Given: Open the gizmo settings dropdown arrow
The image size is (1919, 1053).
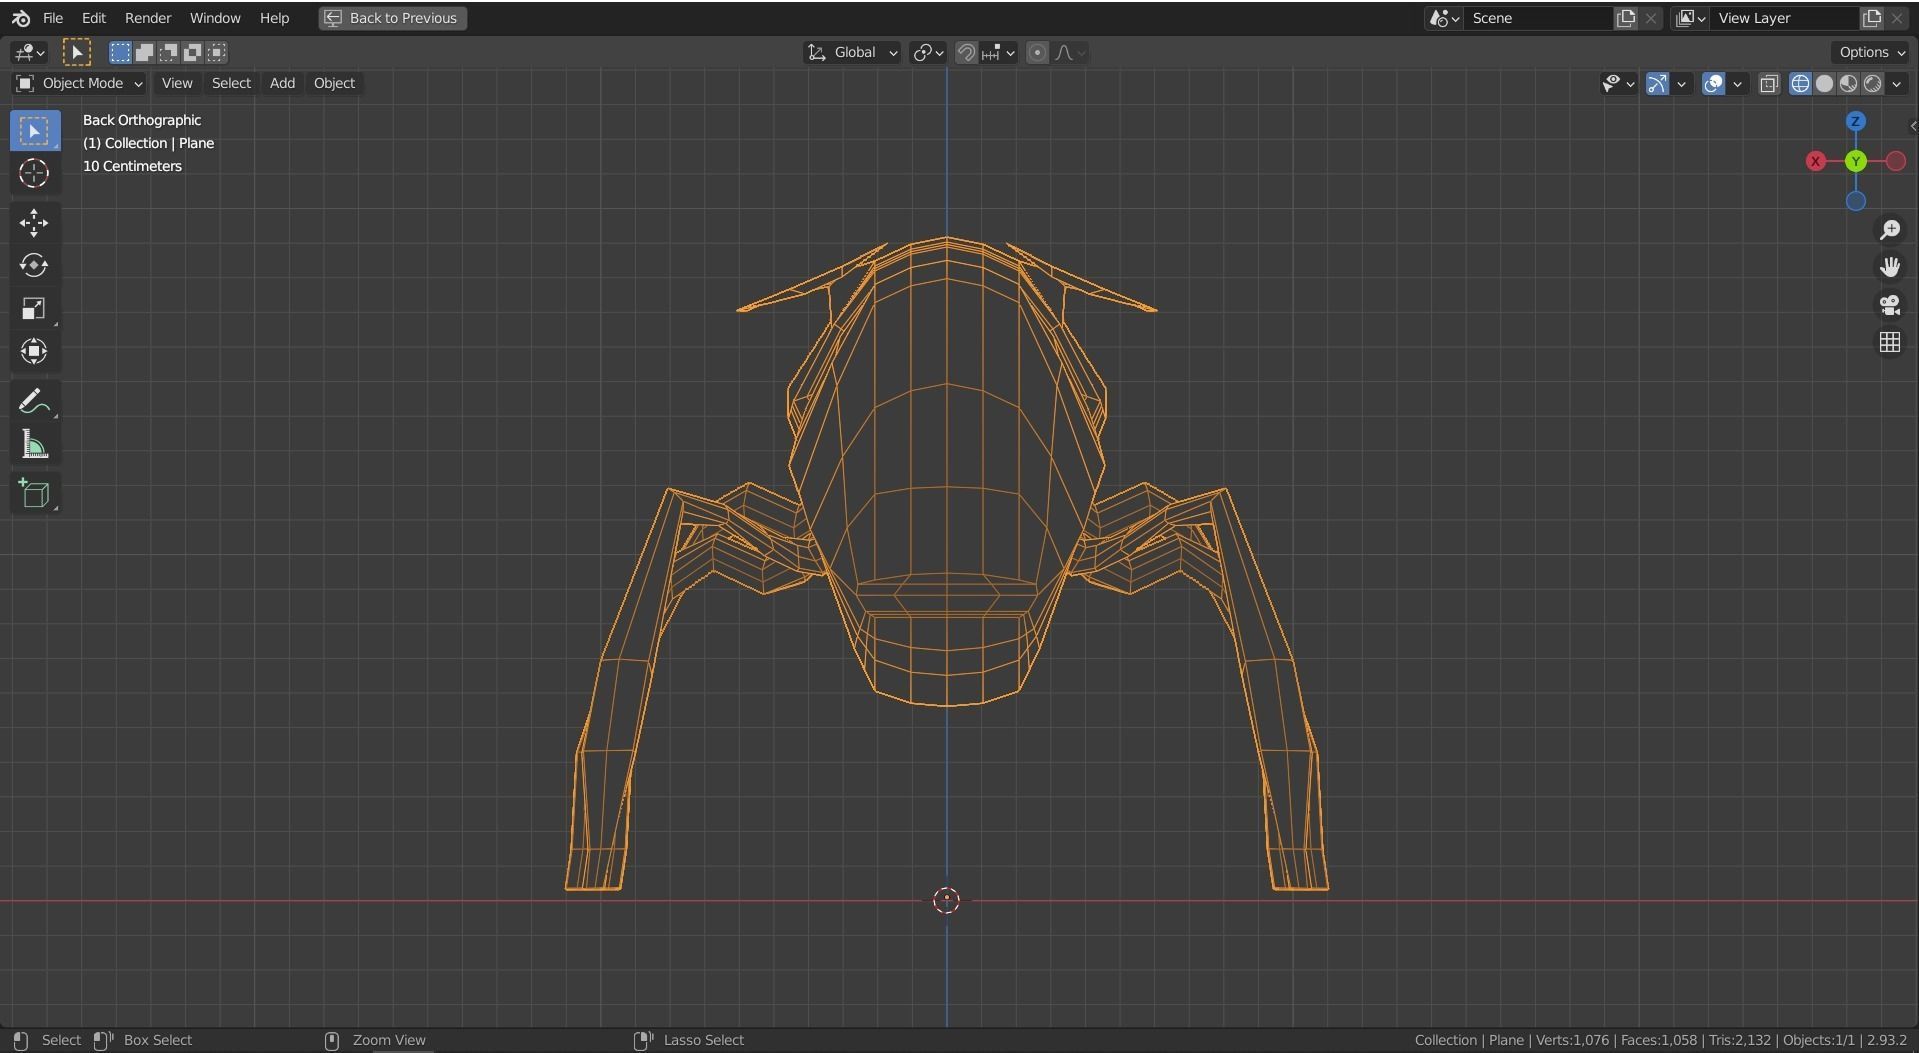Looking at the screenshot, I should [x=1681, y=84].
